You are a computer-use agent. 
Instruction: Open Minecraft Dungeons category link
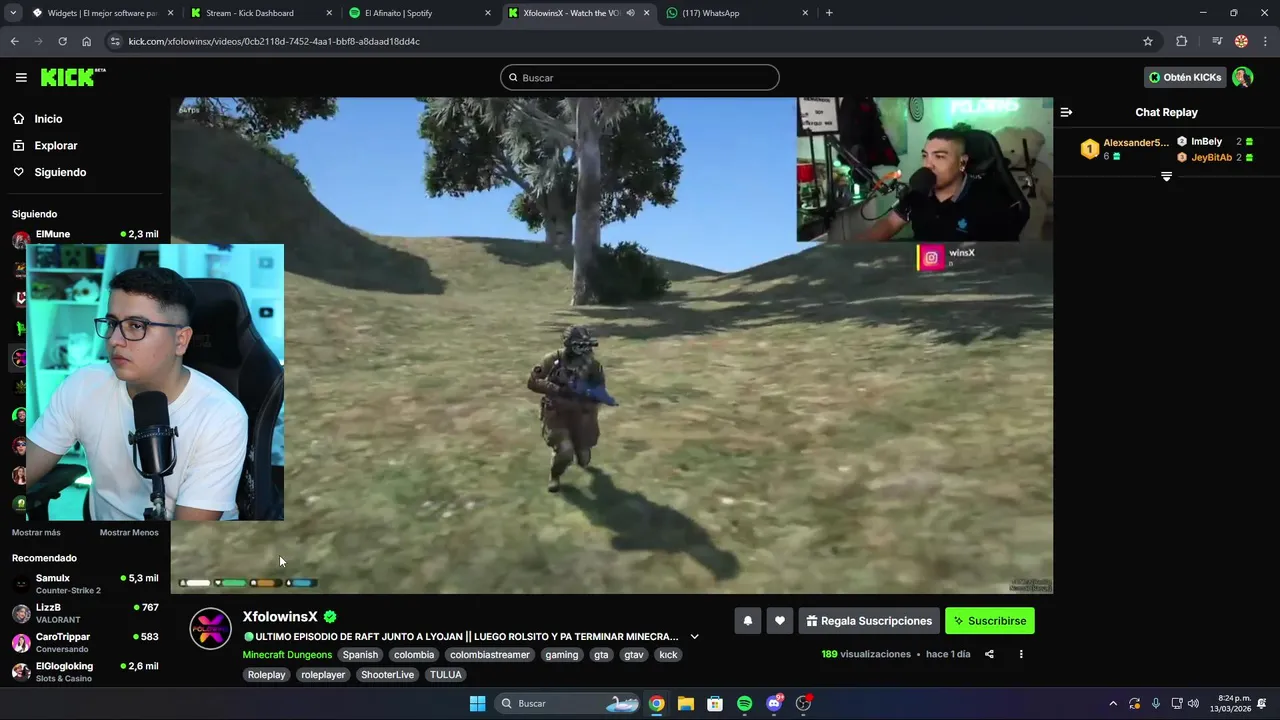point(287,655)
